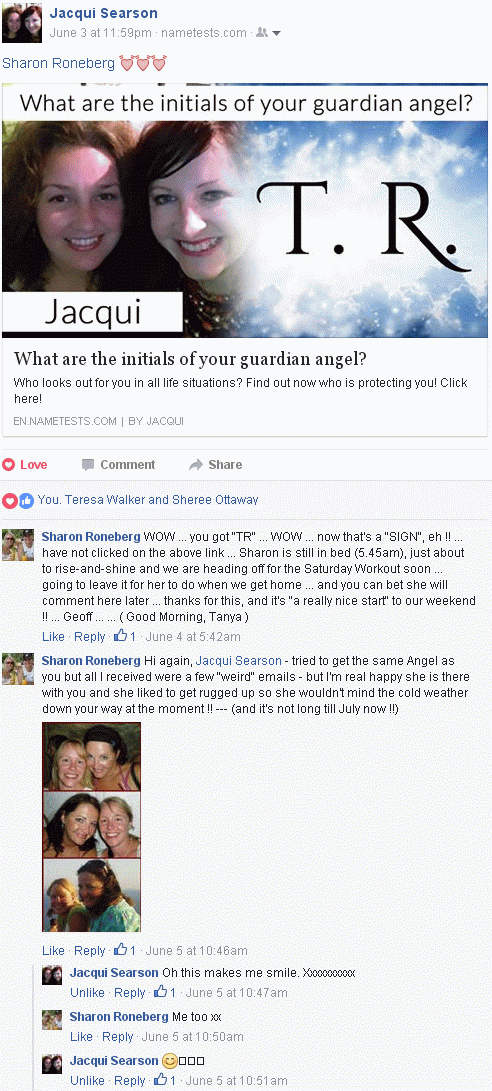Open quiz title 'What are the initials' link
Image resolution: width=492 pixels, height=1091 pixels.
(190, 359)
